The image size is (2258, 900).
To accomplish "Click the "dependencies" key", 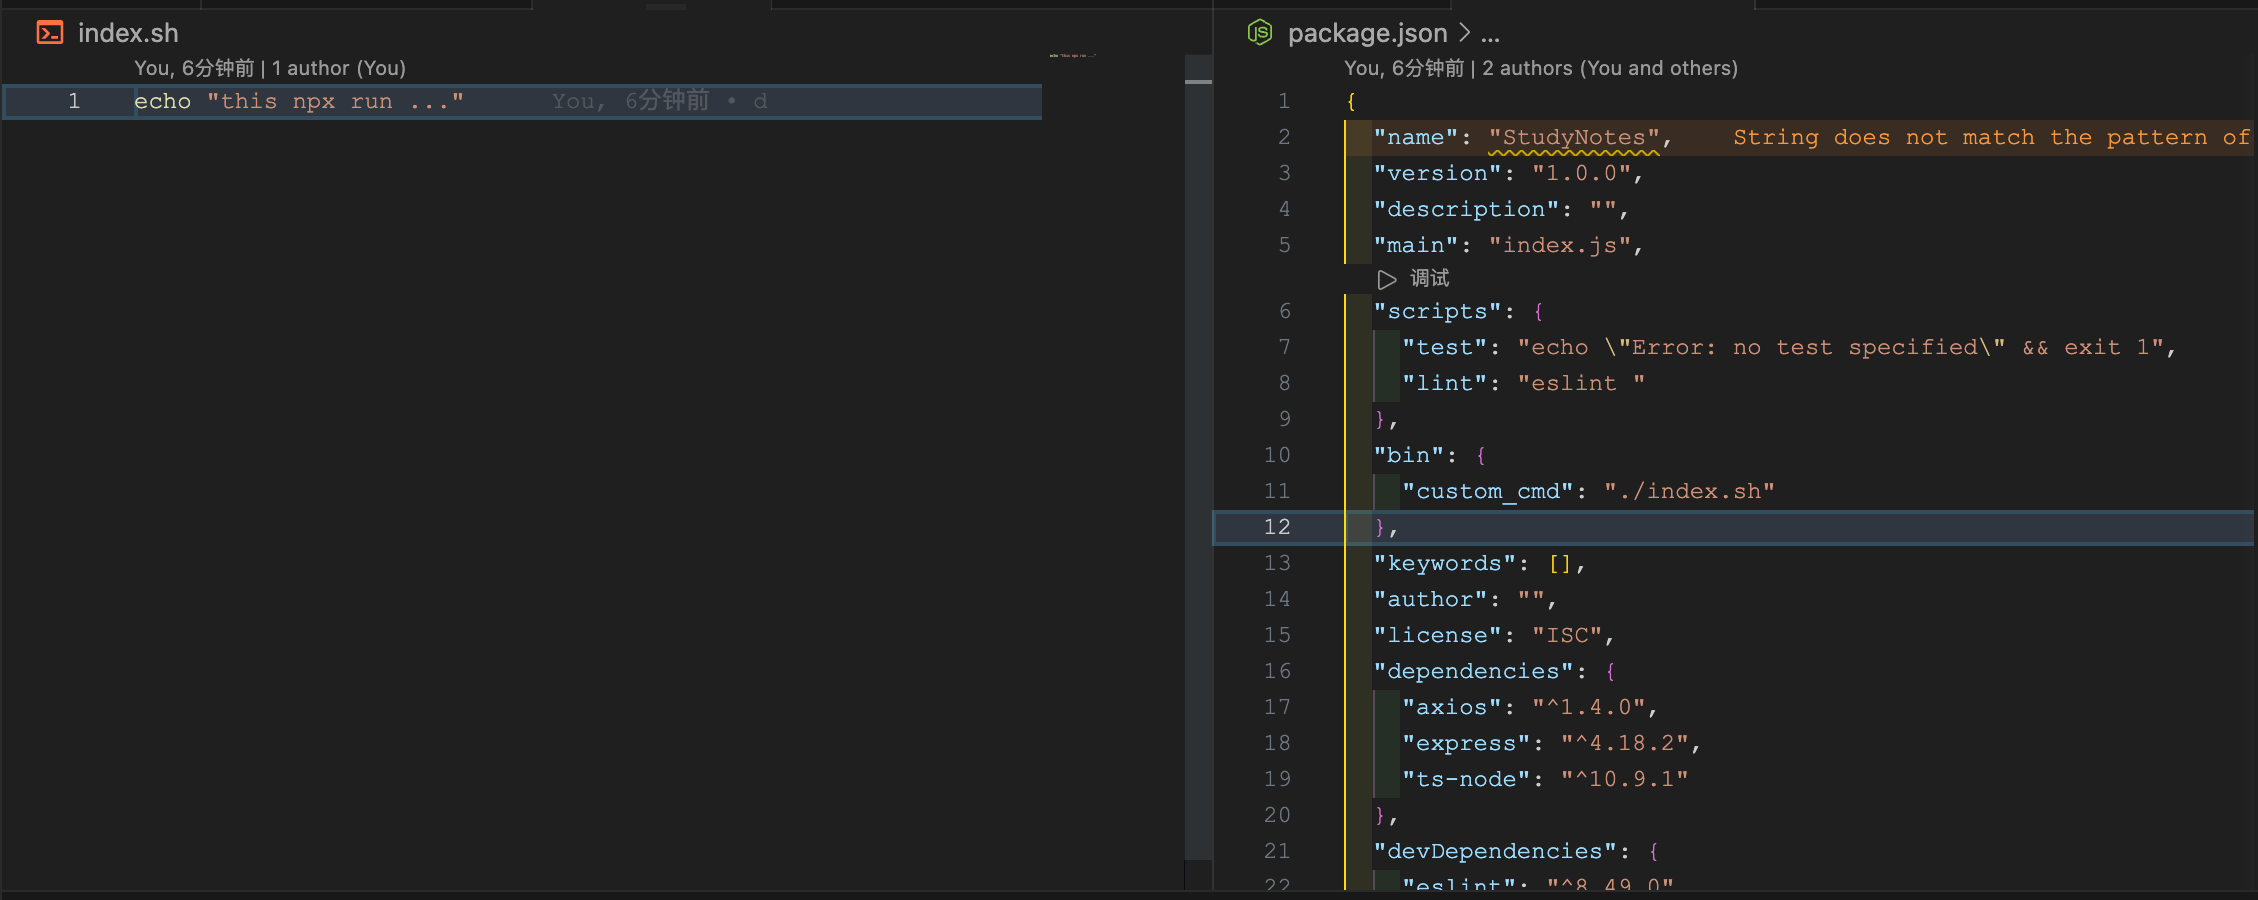I will tap(1473, 671).
